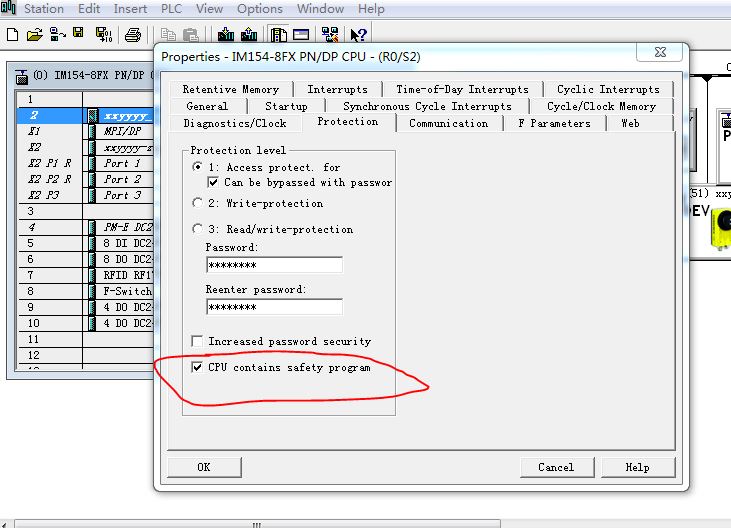Click the Print toolbar icon
Image resolution: width=731 pixels, height=528 pixels.
click(133, 35)
